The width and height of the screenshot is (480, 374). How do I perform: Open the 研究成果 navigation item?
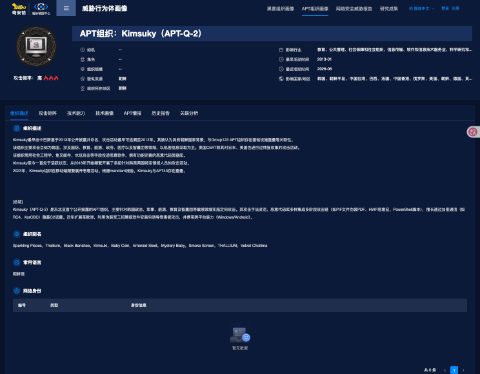coord(389,9)
